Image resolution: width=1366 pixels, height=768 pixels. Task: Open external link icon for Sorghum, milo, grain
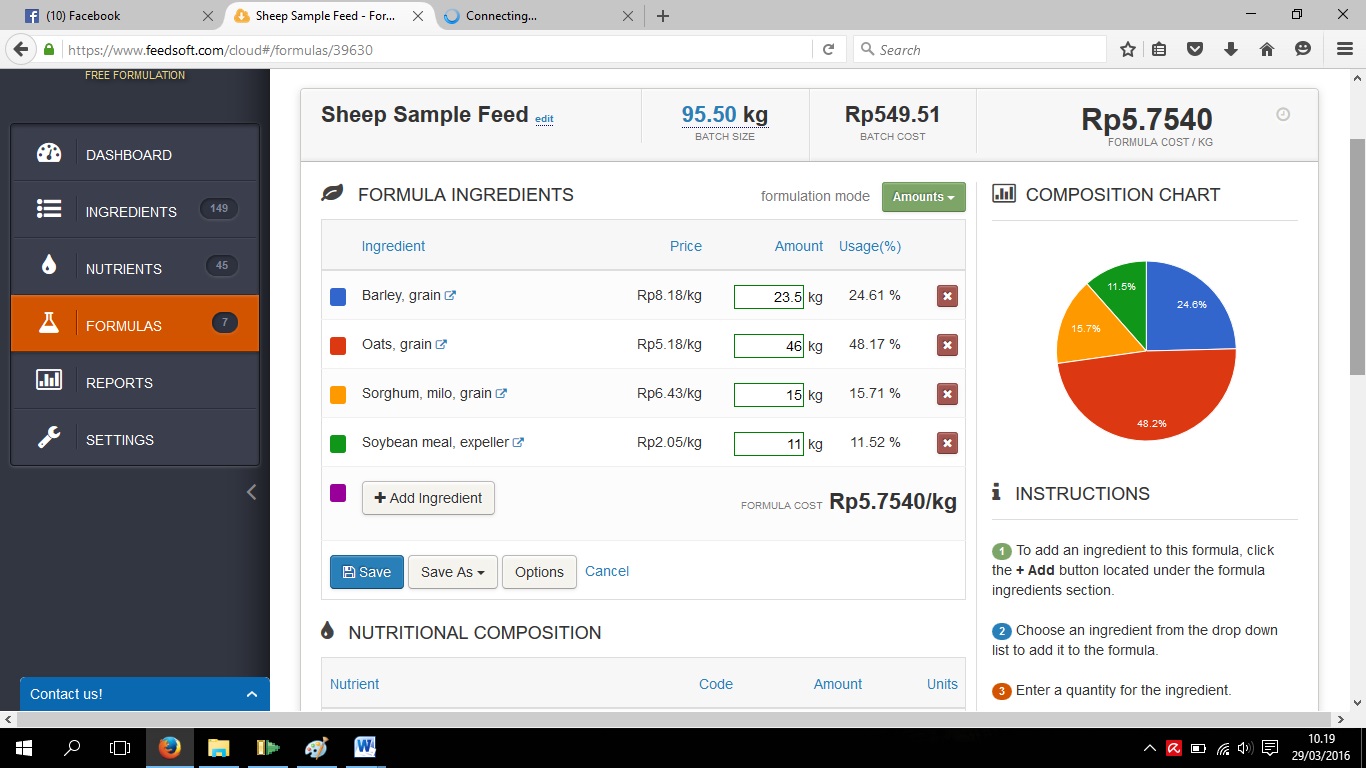(501, 394)
